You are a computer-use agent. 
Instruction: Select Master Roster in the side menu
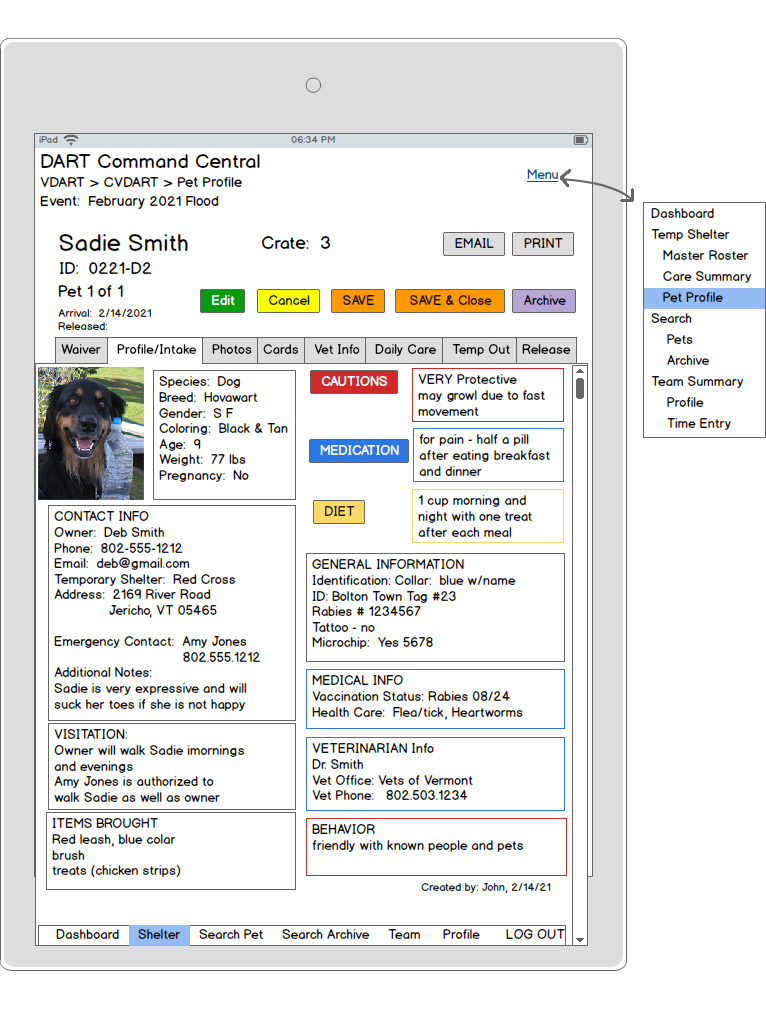coord(705,255)
